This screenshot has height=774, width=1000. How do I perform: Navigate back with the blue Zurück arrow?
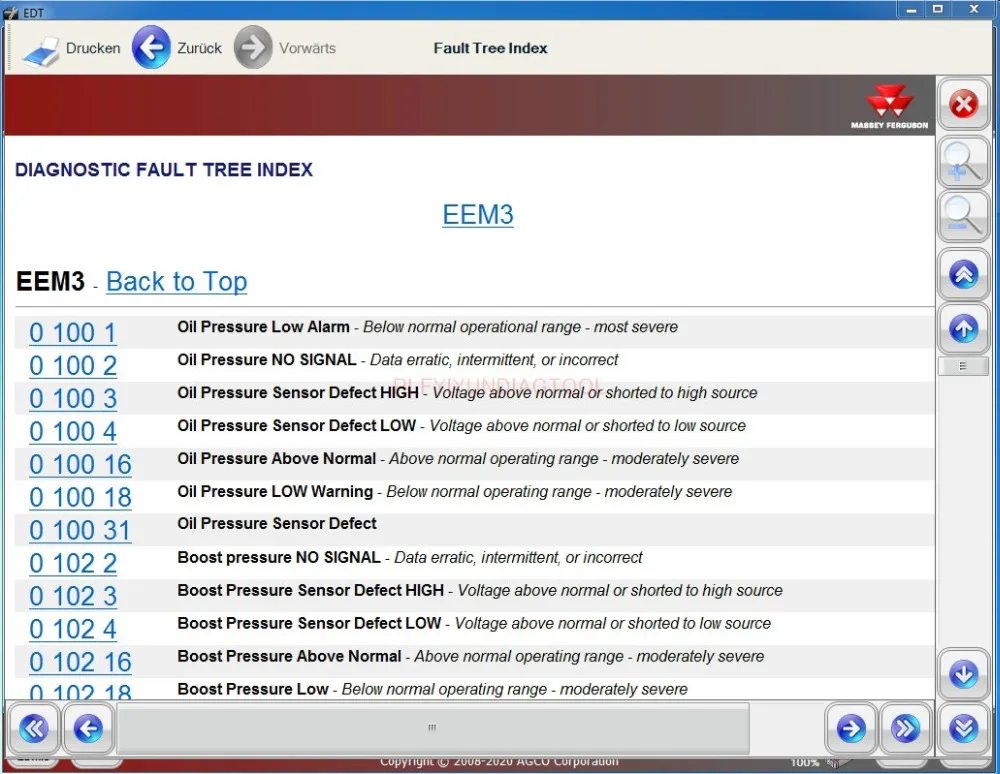(x=152, y=47)
